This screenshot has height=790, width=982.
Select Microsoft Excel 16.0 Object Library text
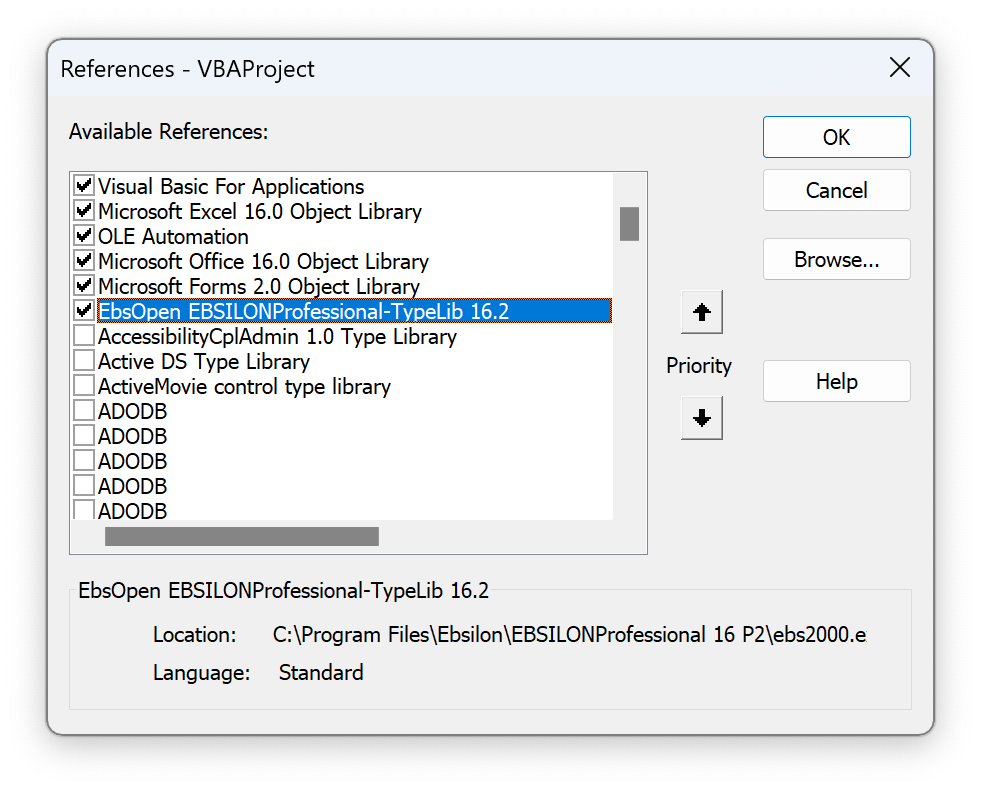260,212
